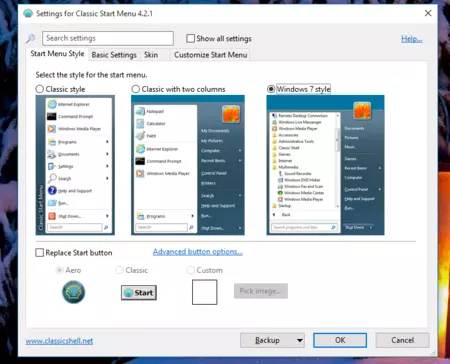Screen dimensions: 450x364
Task: Click the Search settings input field
Action: 108,38
